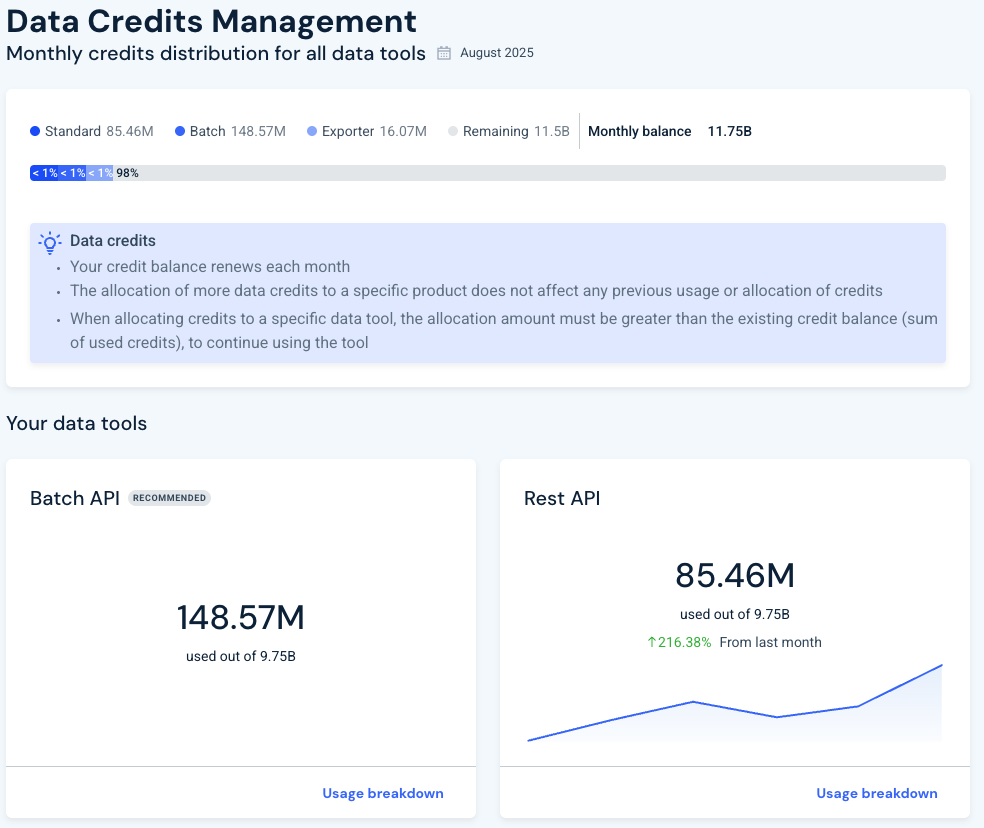Open Usage breakdown for Batch API
The height and width of the screenshot is (828, 984).
[x=383, y=793]
